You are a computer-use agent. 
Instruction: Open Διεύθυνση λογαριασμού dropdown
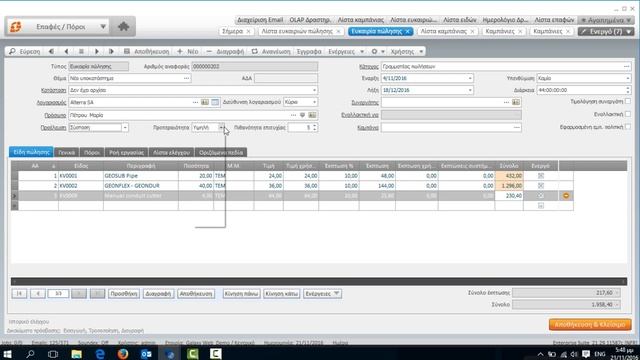point(314,102)
